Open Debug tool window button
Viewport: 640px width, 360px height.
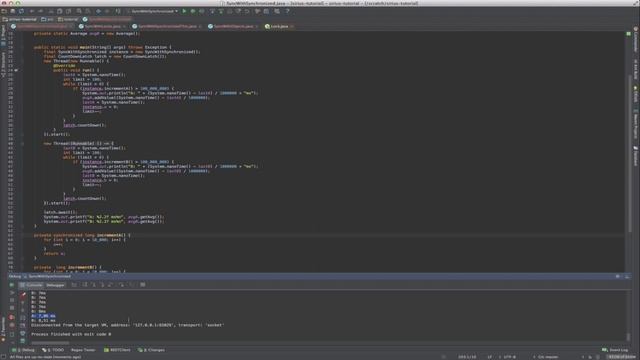pyautogui.click(x=24, y=350)
